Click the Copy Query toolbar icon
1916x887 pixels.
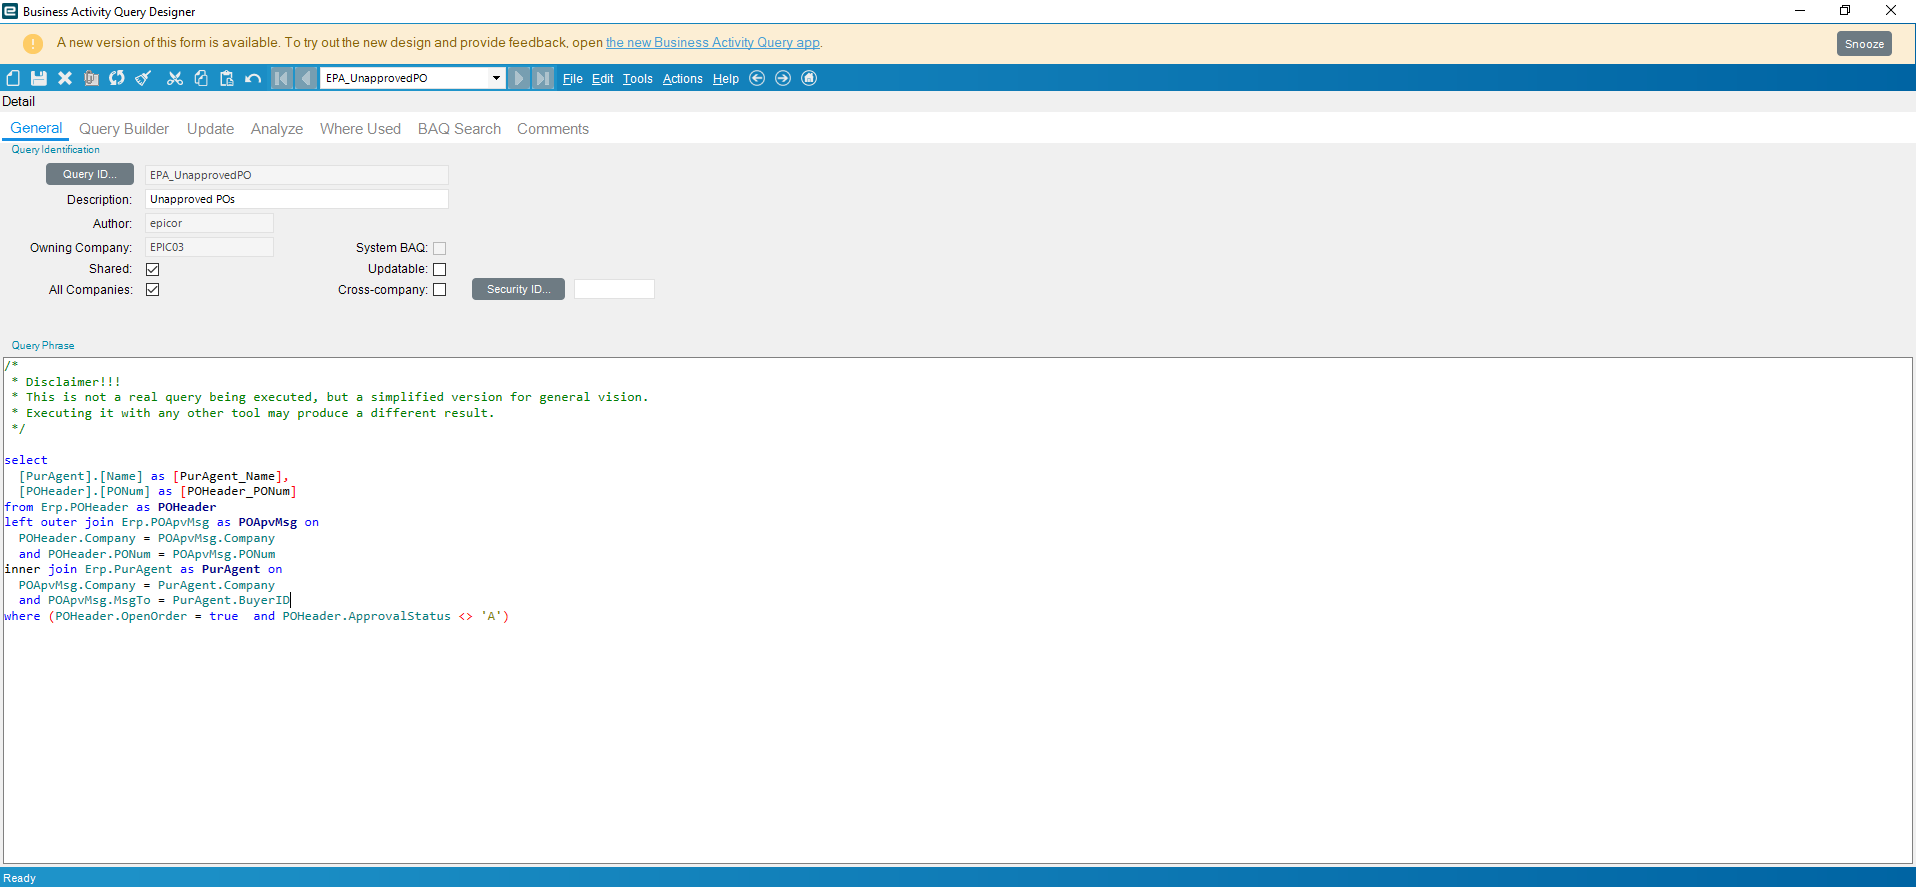coord(91,78)
